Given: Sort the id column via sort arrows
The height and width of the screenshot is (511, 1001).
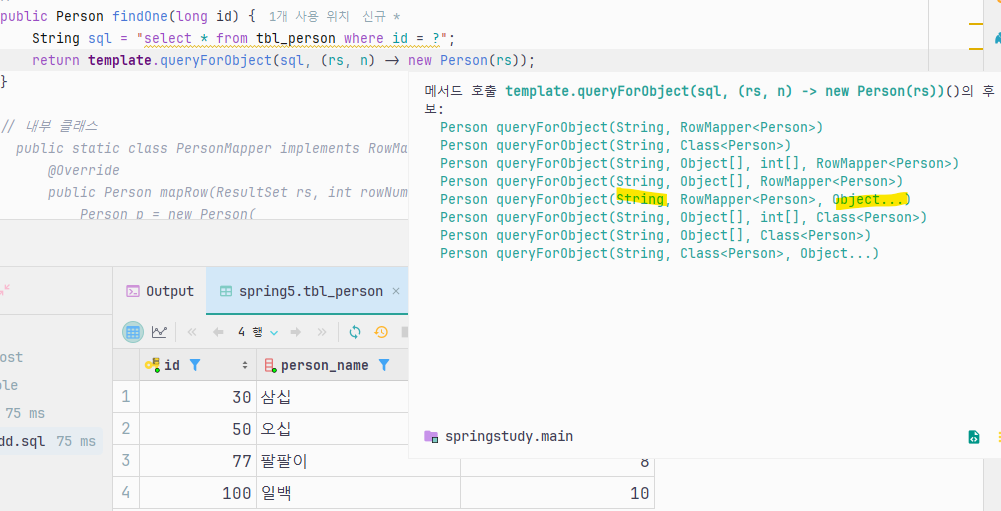Looking at the screenshot, I should coord(245,365).
